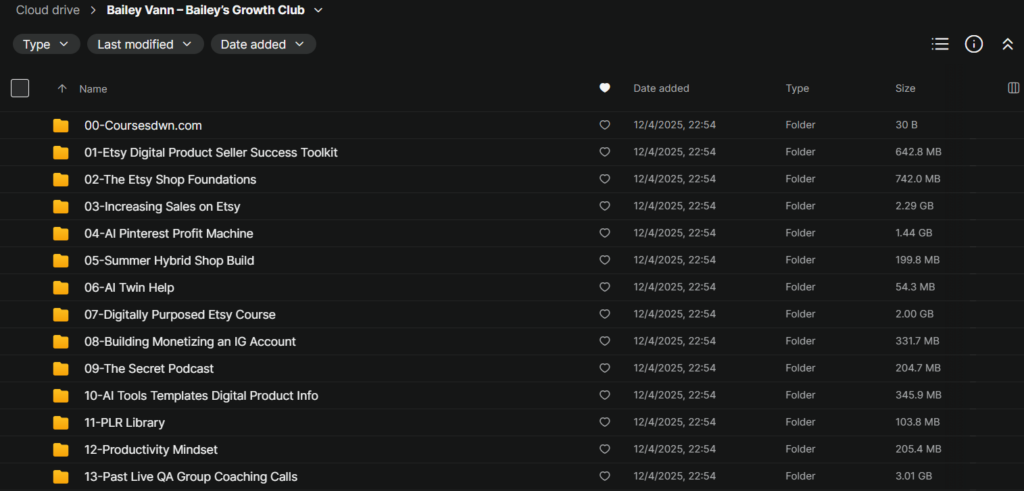This screenshot has height=491, width=1024.
Task: Favorite the 09-The Secret Podcast folder
Action: click(x=604, y=368)
